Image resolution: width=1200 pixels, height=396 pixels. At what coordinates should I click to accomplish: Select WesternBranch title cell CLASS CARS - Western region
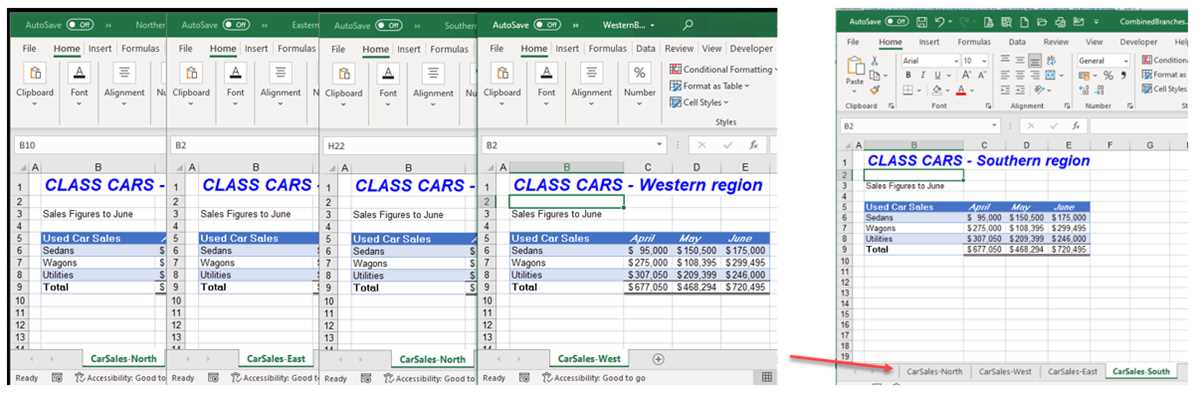click(x=637, y=185)
